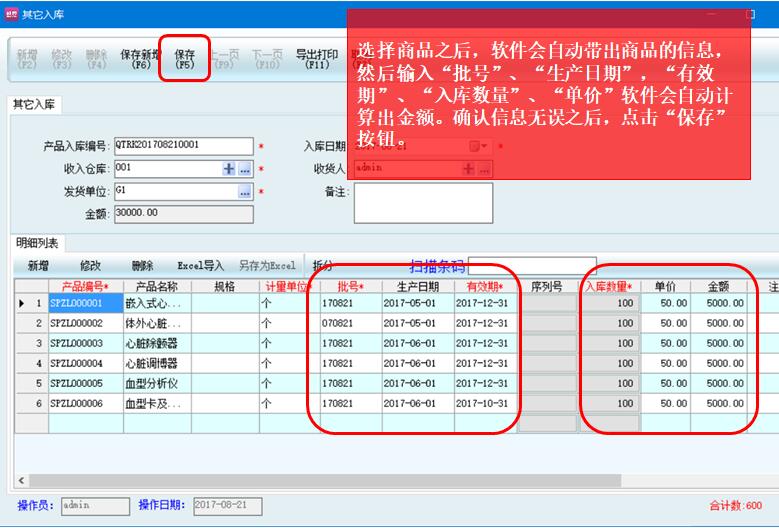779x528 pixels.
Task: Click the 扫描条码 input box
Action: (x=531, y=266)
